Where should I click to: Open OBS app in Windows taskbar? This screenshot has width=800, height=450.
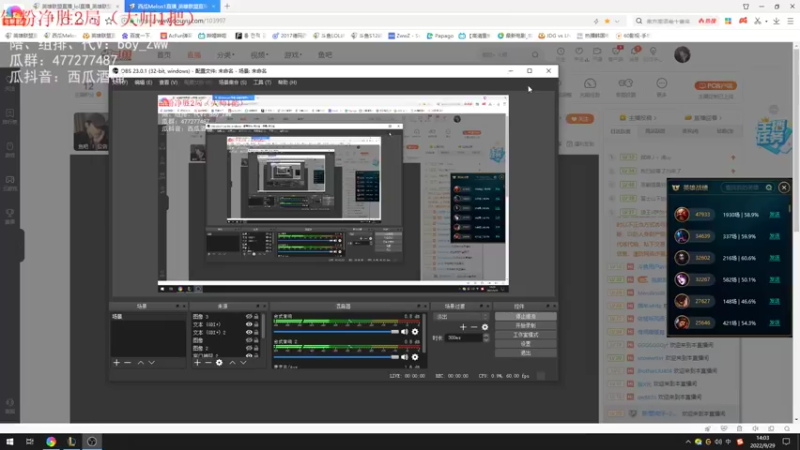tap(92, 441)
